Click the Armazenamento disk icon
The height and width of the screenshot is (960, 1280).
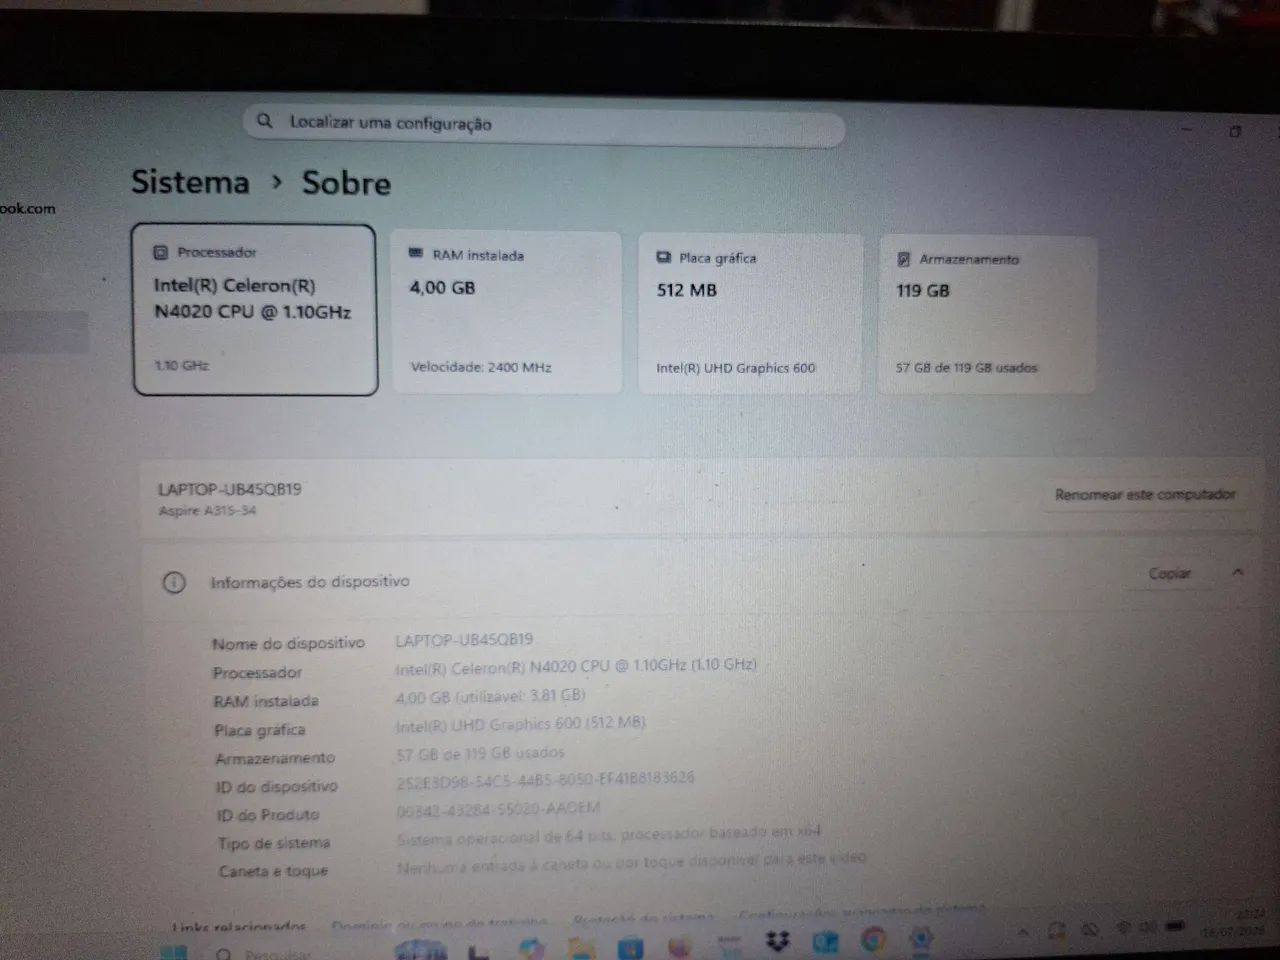point(903,259)
